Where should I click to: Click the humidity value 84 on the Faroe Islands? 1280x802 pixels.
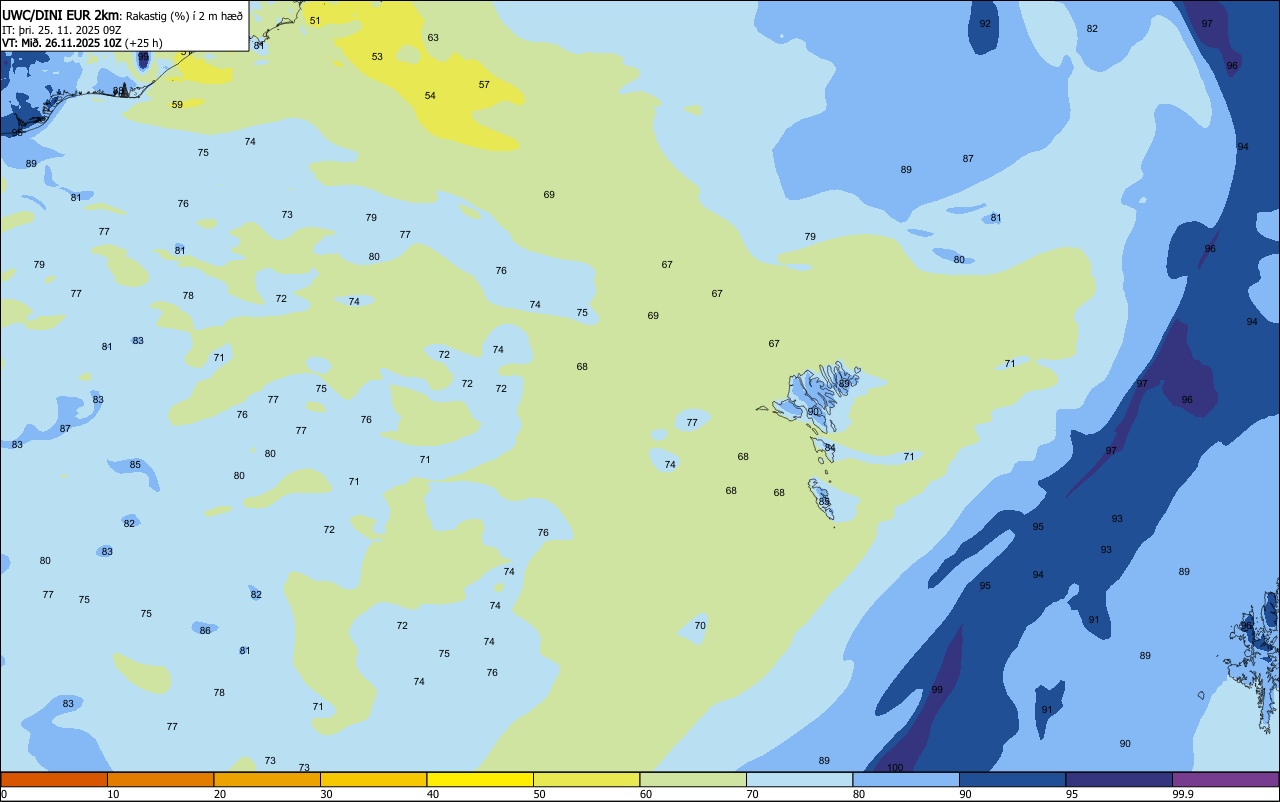coord(830,447)
